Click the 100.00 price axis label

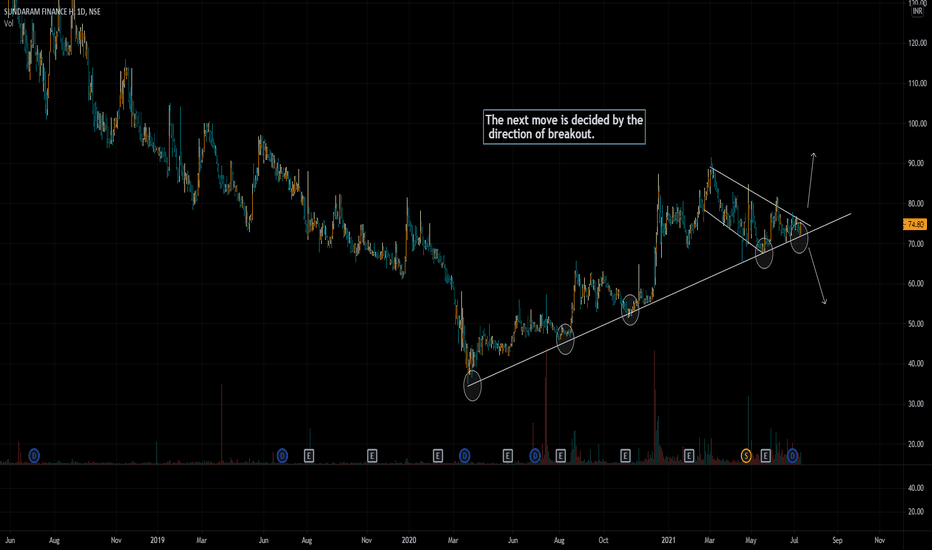click(x=917, y=124)
